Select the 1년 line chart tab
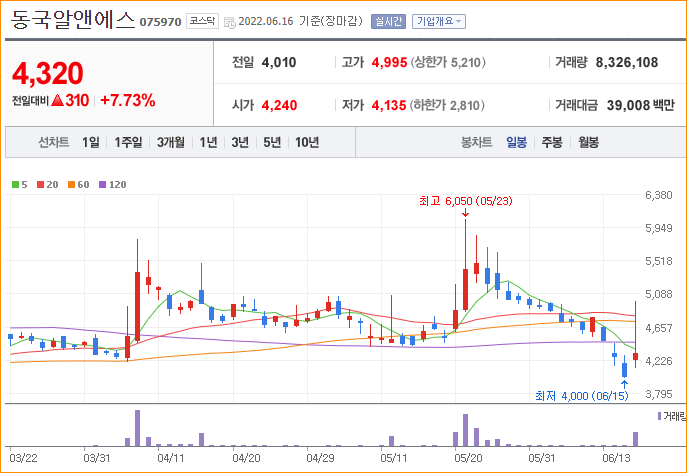This screenshot has width=687, height=473. [209, 142]
